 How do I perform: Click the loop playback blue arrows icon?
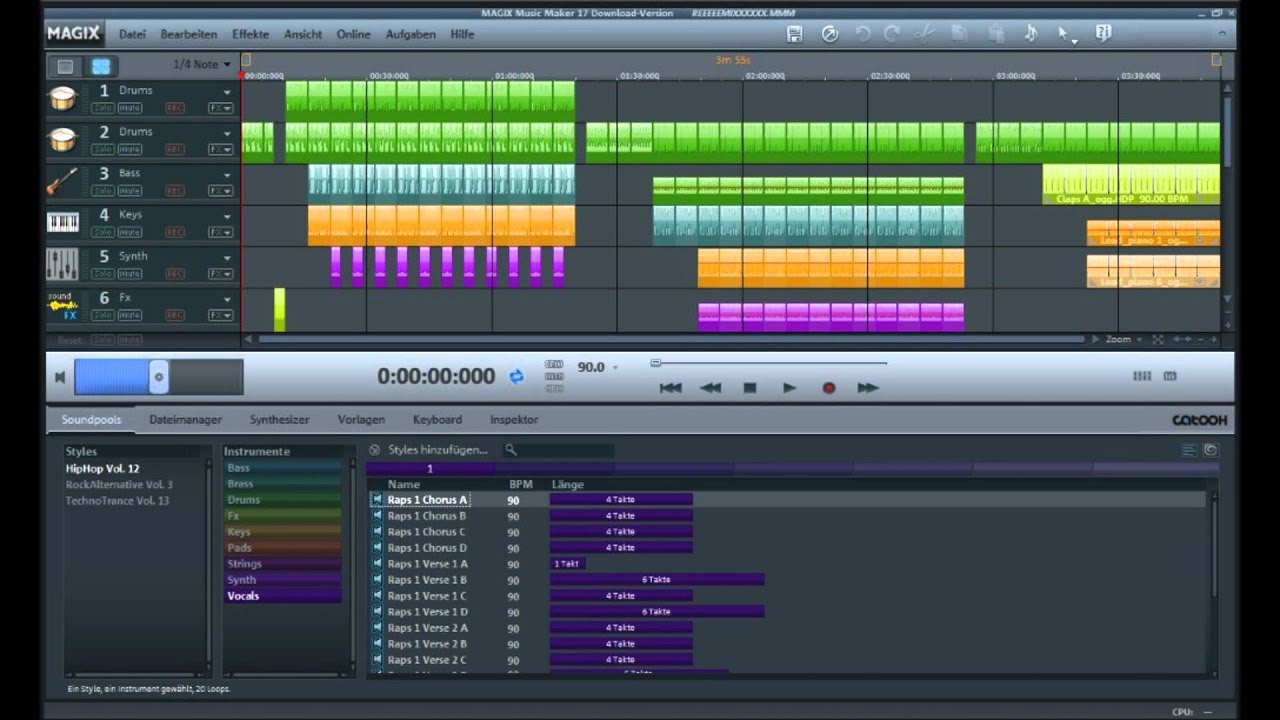point(517,376)
